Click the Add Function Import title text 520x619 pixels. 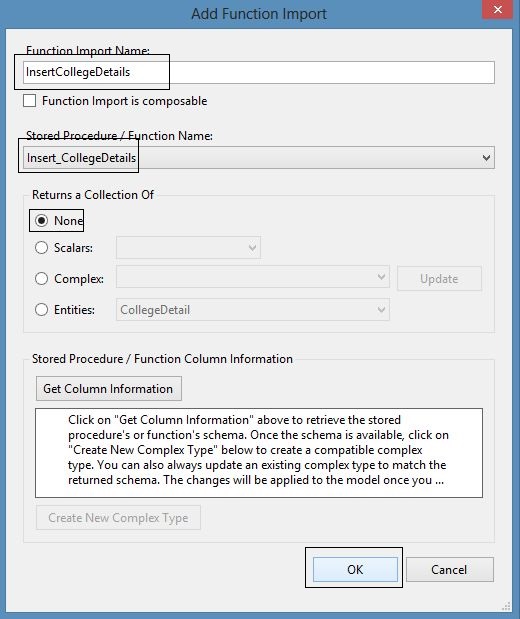pos(259,14)
